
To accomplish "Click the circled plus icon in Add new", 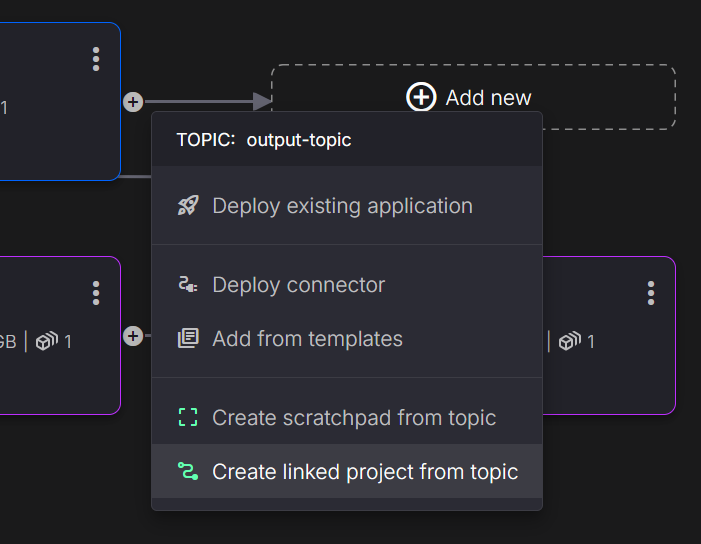I will pyautogui.click(x=421, y=97).
